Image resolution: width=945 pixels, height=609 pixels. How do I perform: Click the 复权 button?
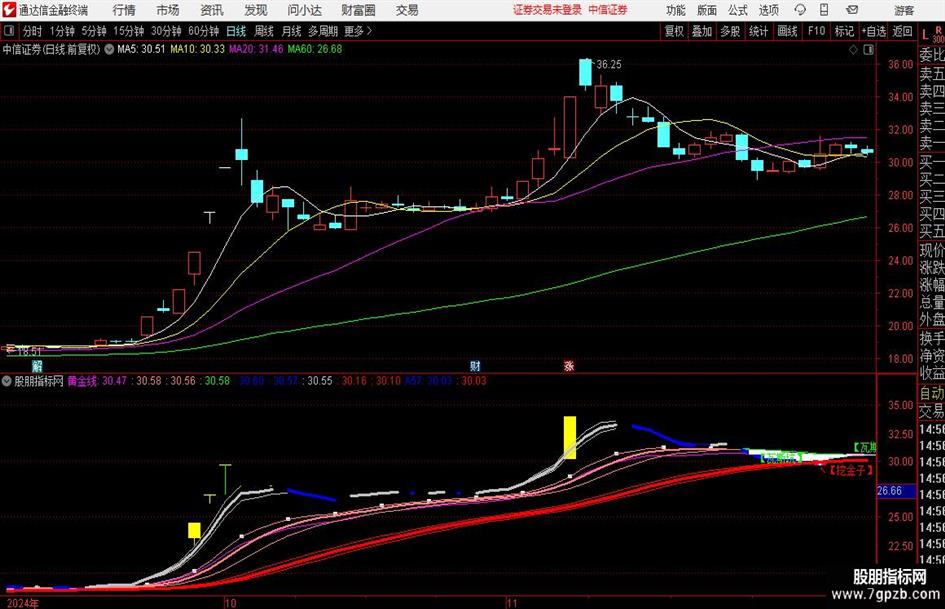(x=674, y=31)
